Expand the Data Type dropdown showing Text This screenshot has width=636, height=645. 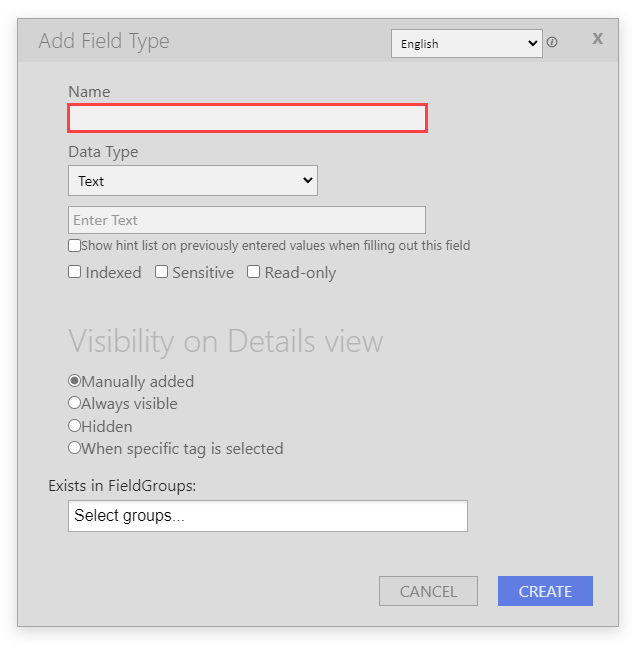pos(193,181)
